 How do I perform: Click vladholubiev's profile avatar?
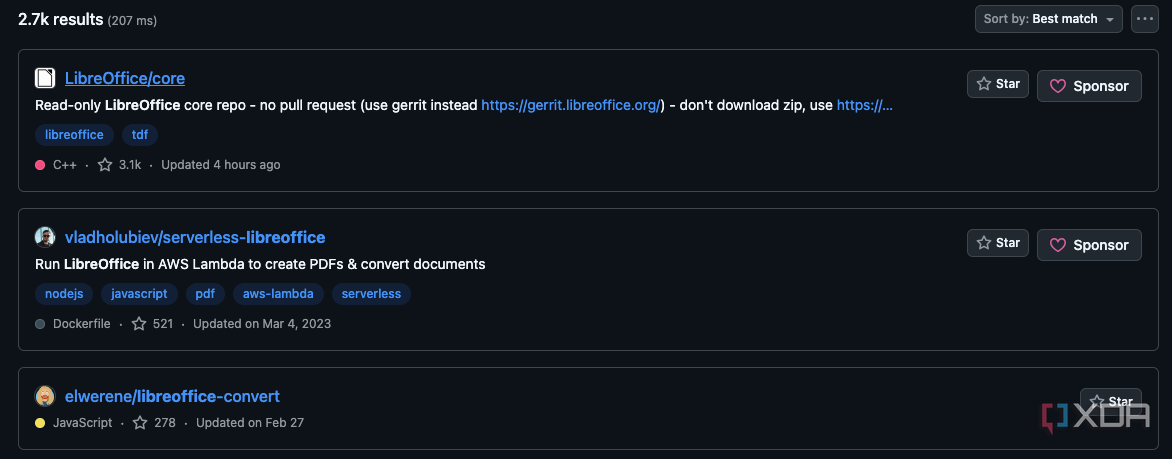point(45,237)
